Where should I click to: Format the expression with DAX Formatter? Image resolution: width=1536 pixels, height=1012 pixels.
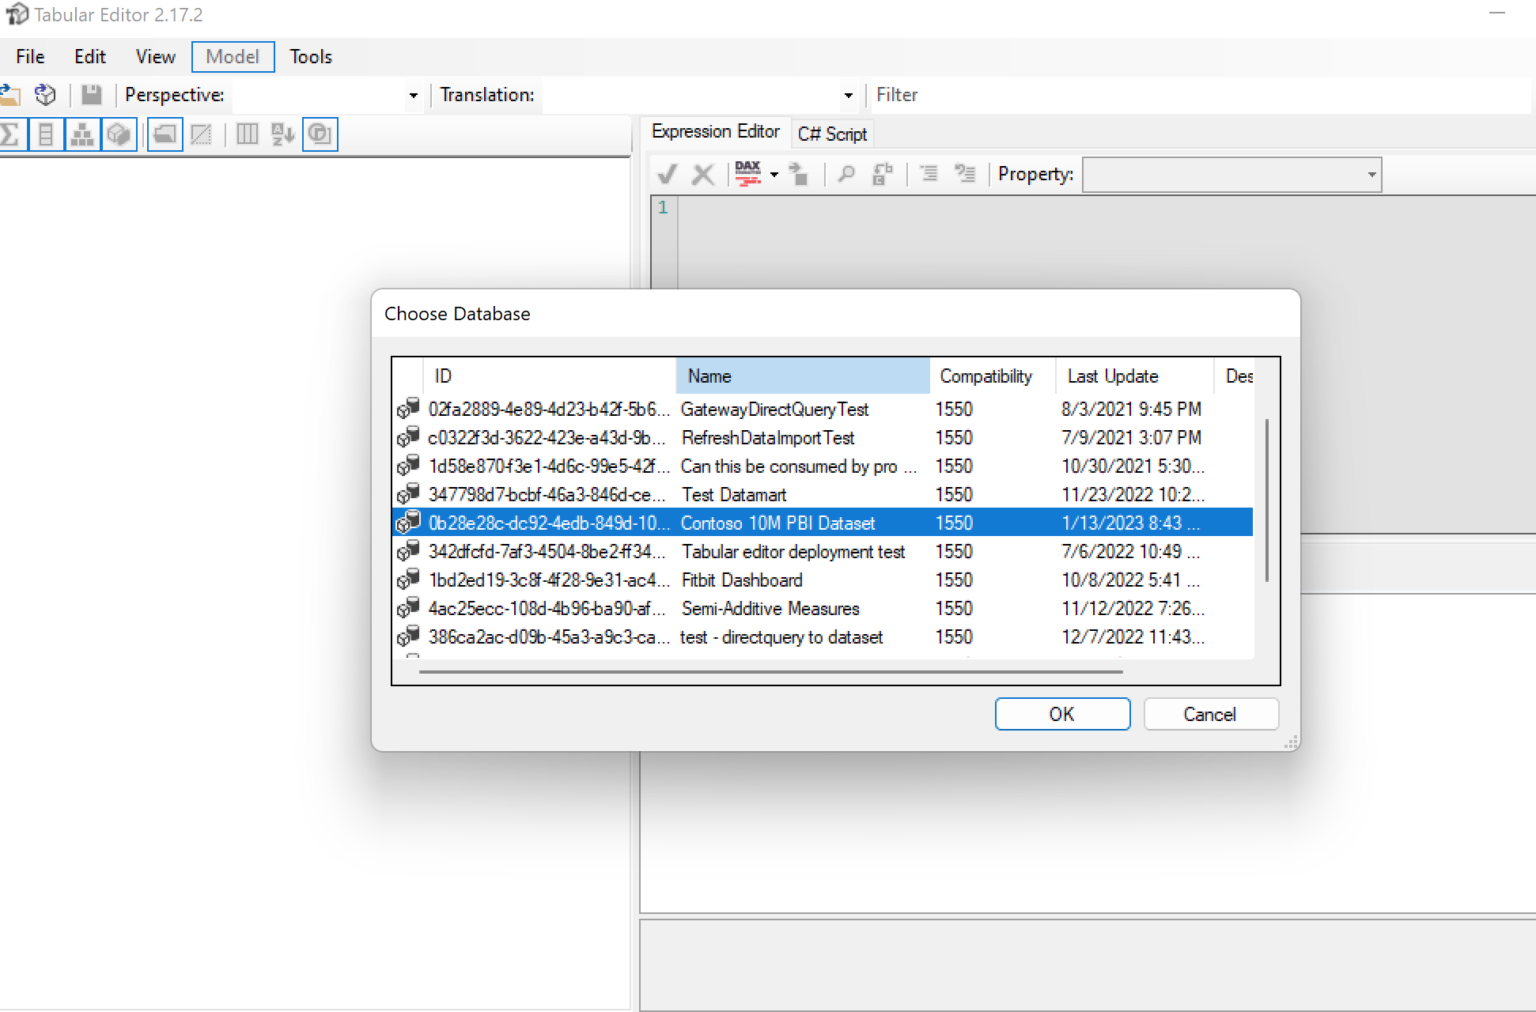[x=748, y=174]
